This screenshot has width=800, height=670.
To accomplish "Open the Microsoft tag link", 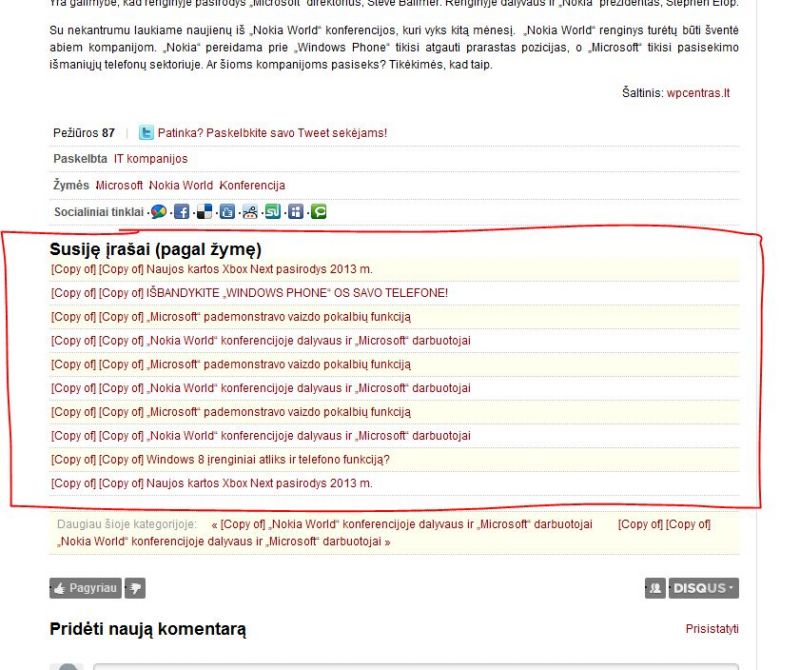I will 119,185.
